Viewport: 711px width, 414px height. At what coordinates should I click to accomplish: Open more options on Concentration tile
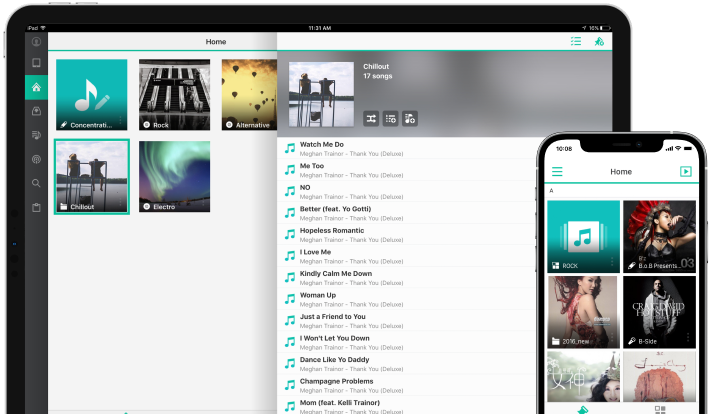122,124
